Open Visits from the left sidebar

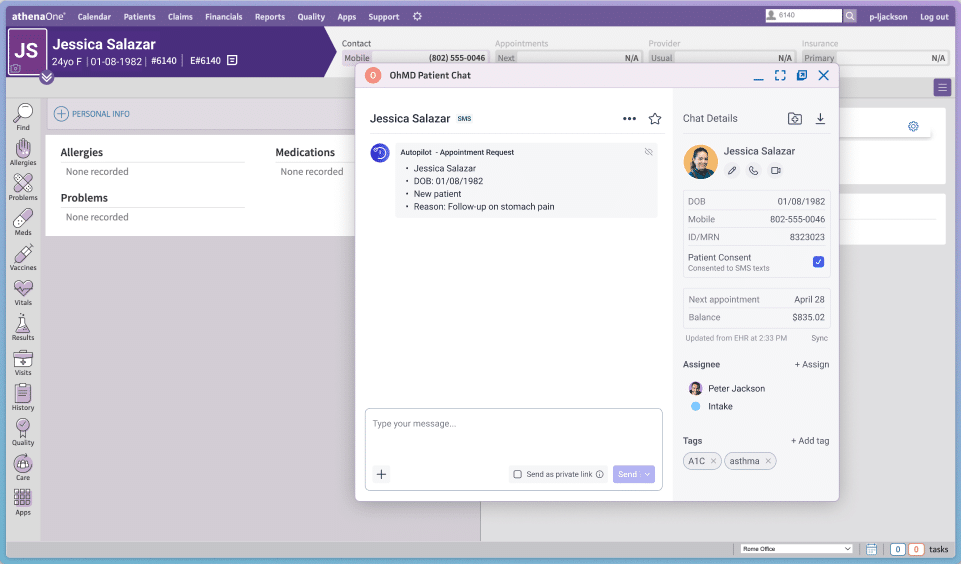[x=23, y=362]
